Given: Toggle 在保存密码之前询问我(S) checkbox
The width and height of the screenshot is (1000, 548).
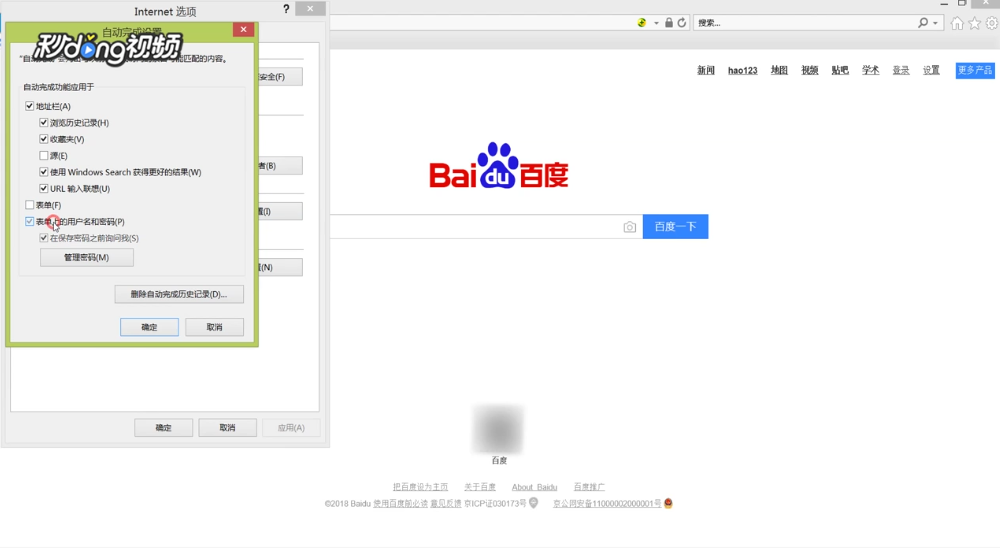Looking at the screenshot, I should coord(43,238).
